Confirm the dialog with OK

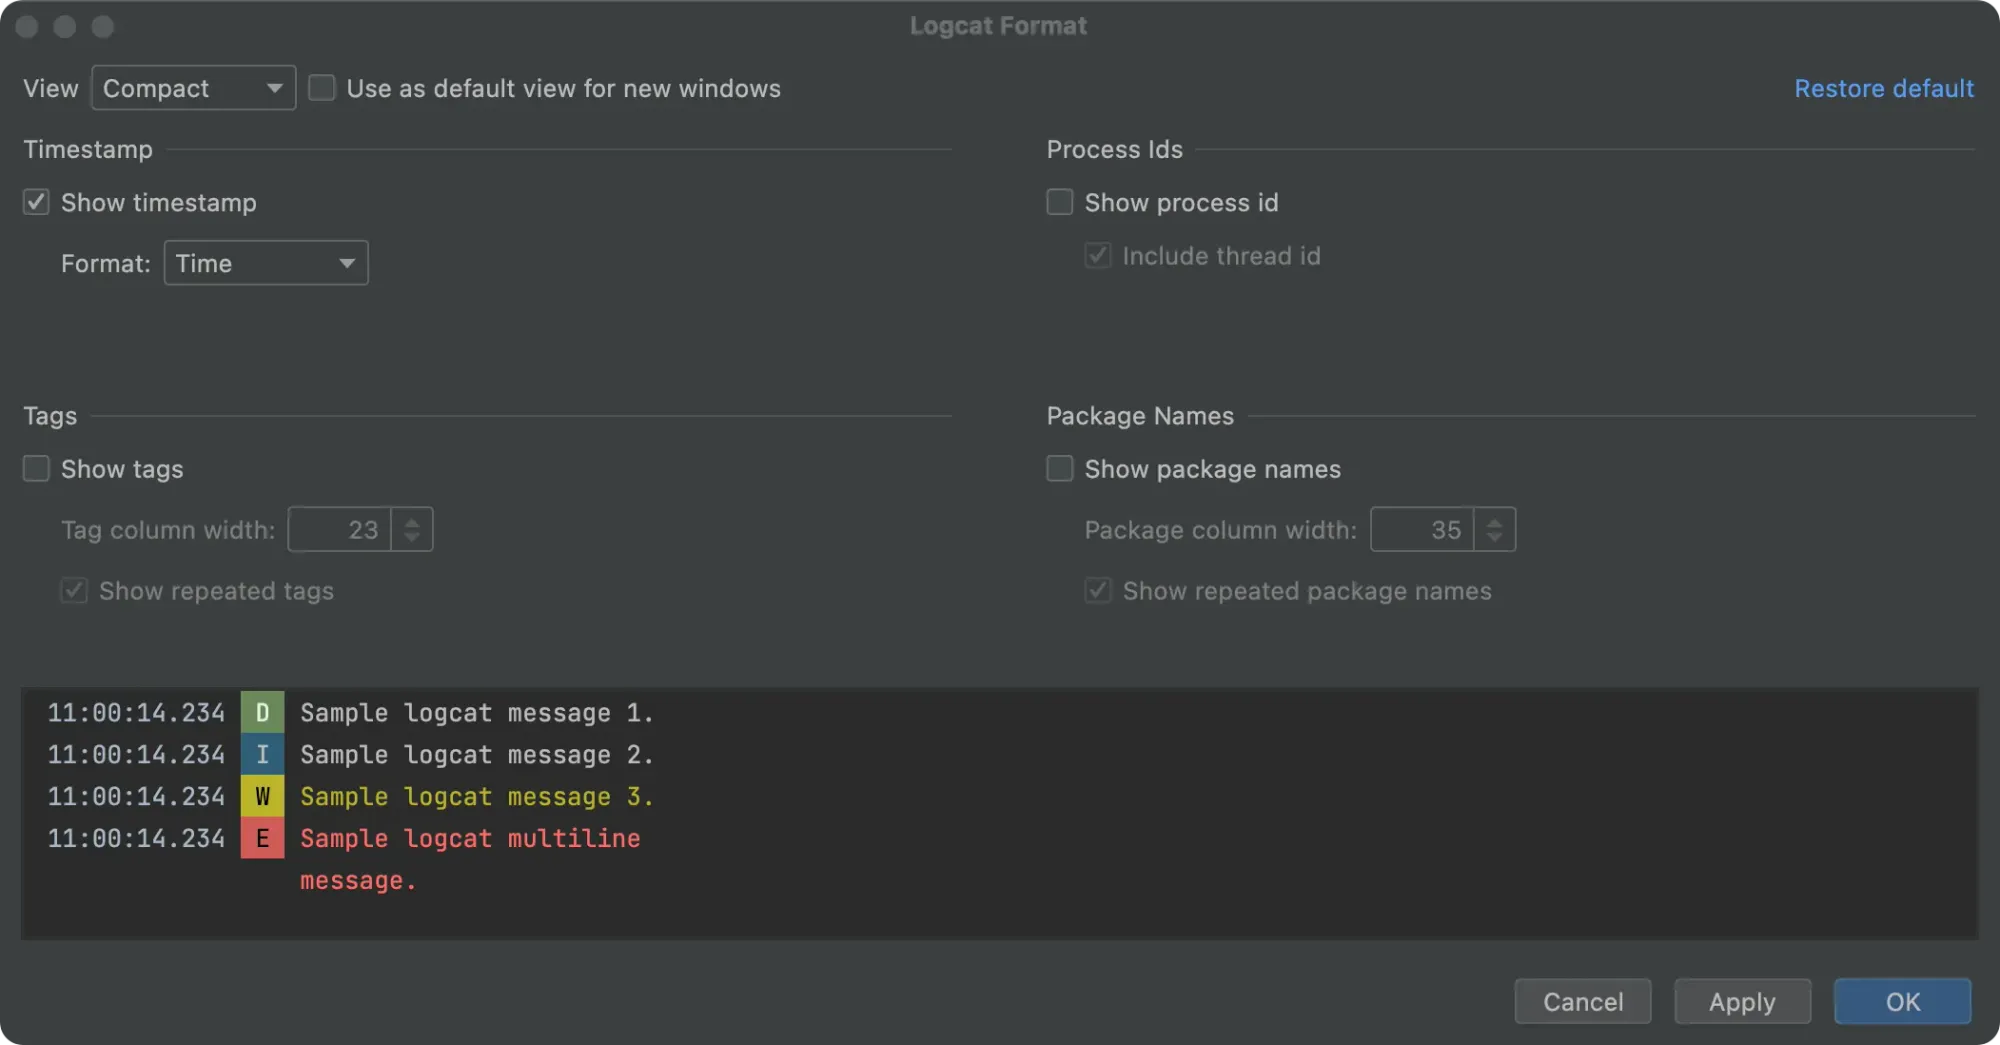pyautogui.click(x=1902, y=1002)
